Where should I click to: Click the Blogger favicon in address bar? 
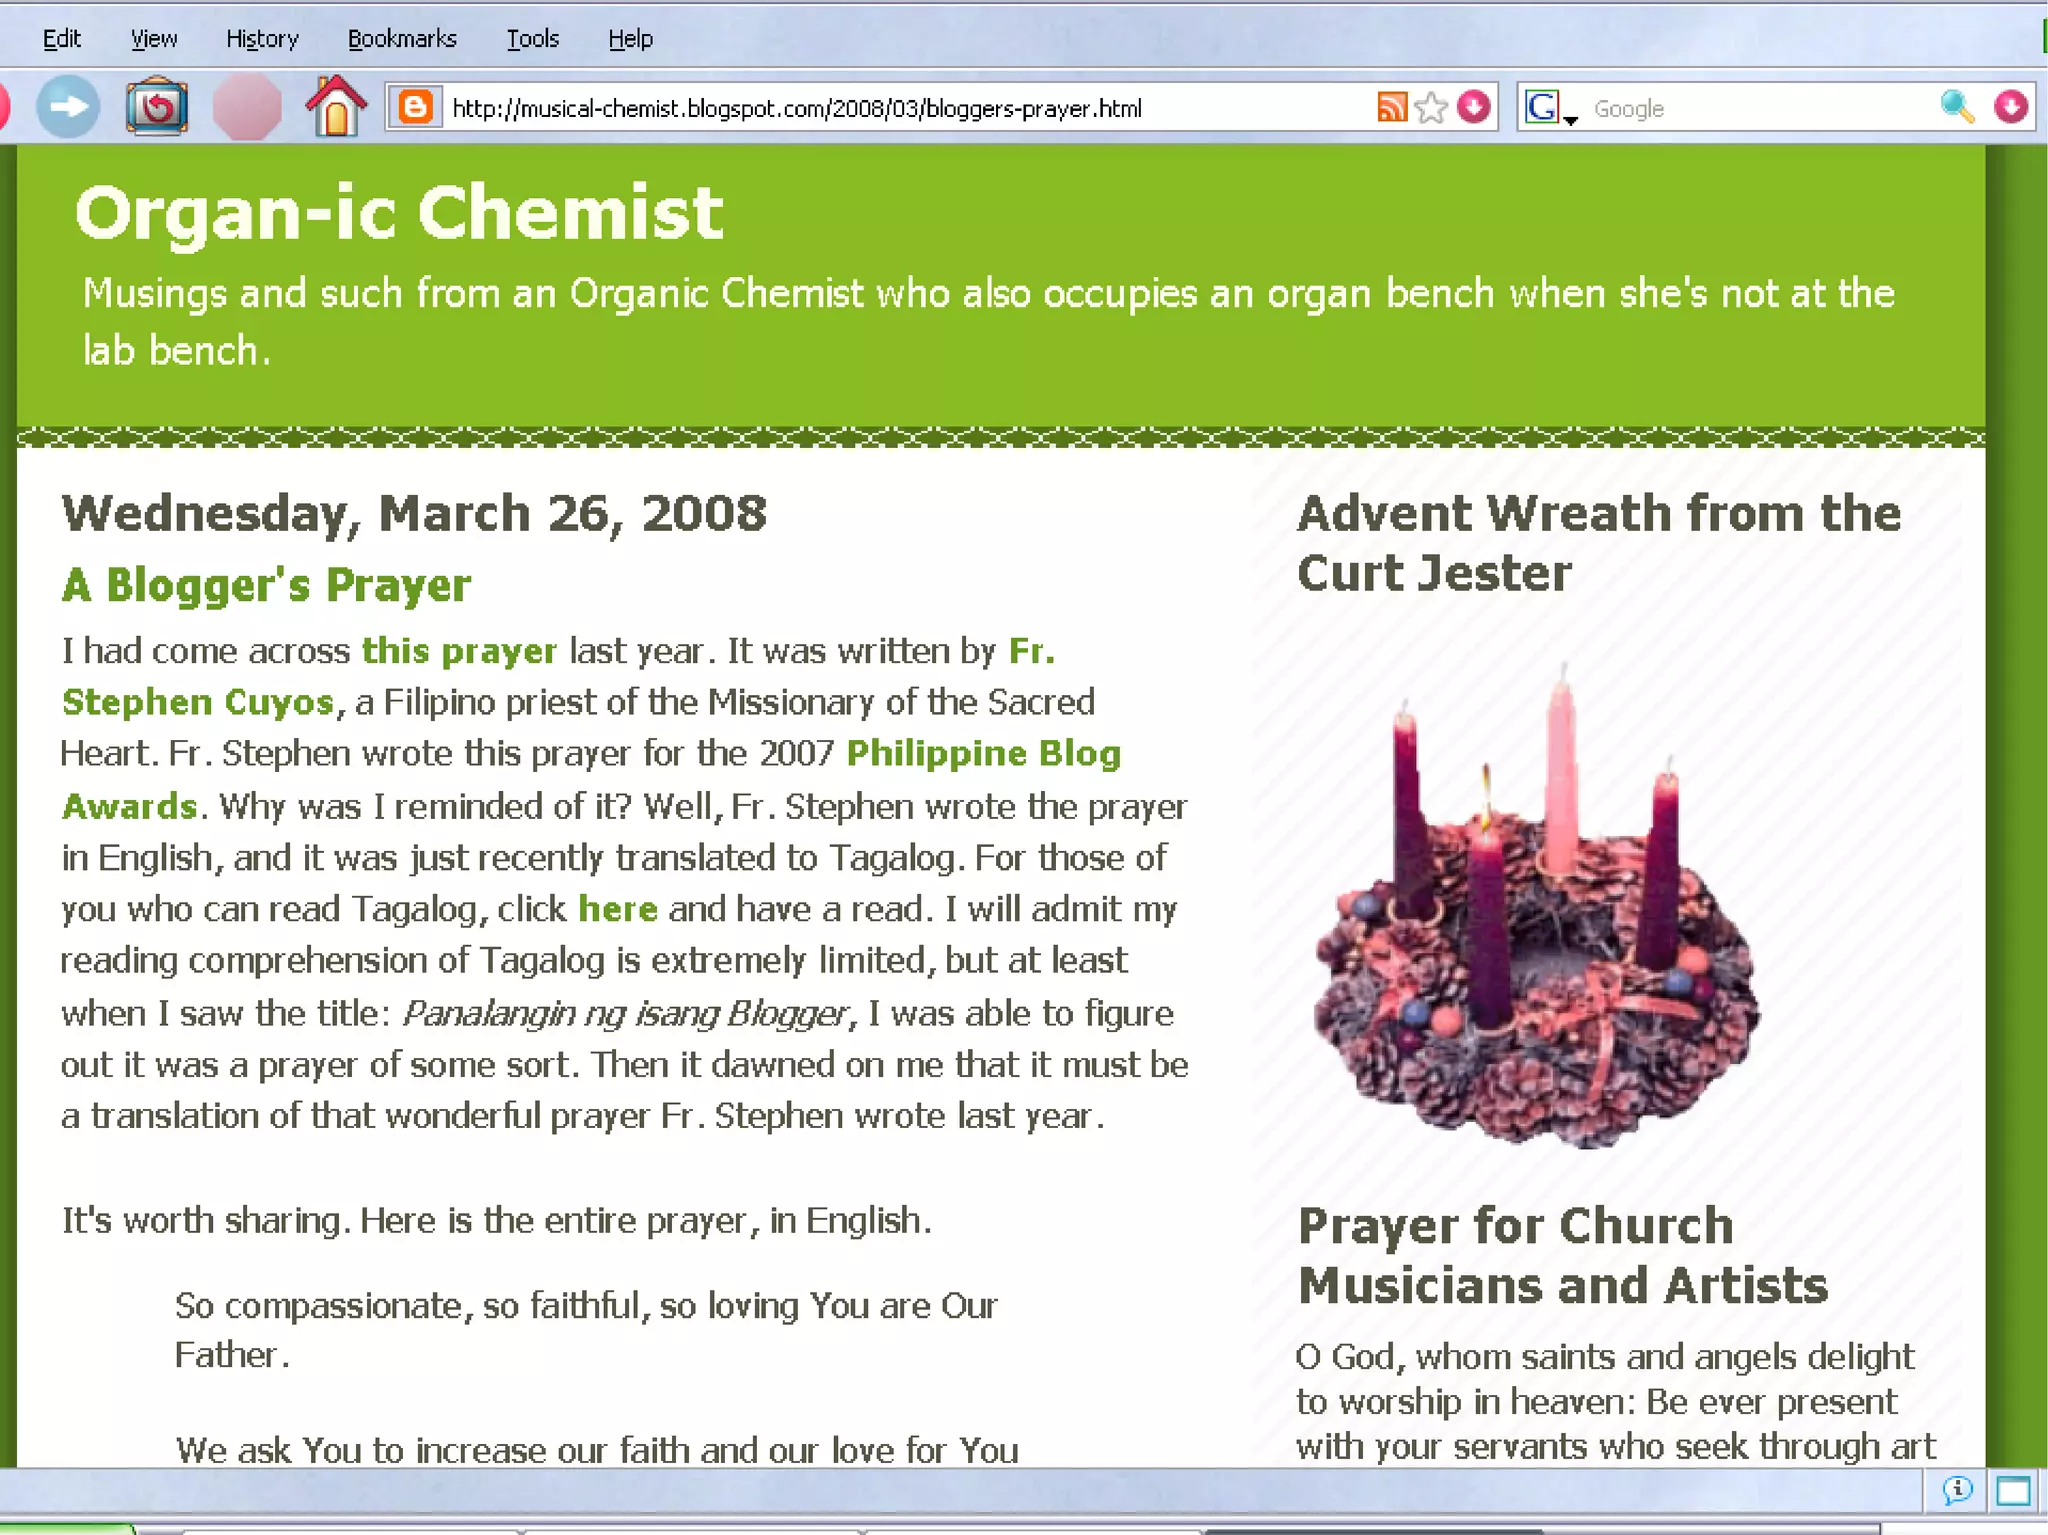pos(416,107)
